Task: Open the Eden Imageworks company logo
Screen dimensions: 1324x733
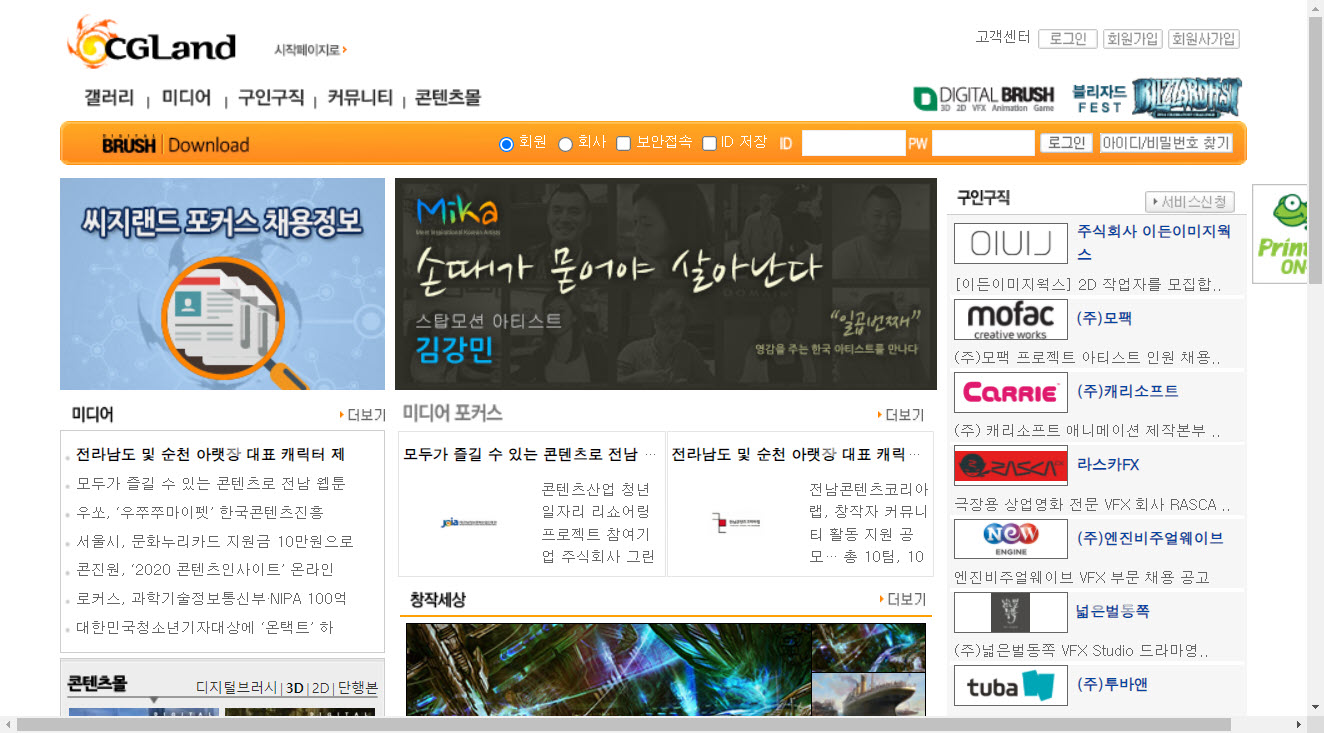Action: pyautogui.click(x=1010, y=243)
